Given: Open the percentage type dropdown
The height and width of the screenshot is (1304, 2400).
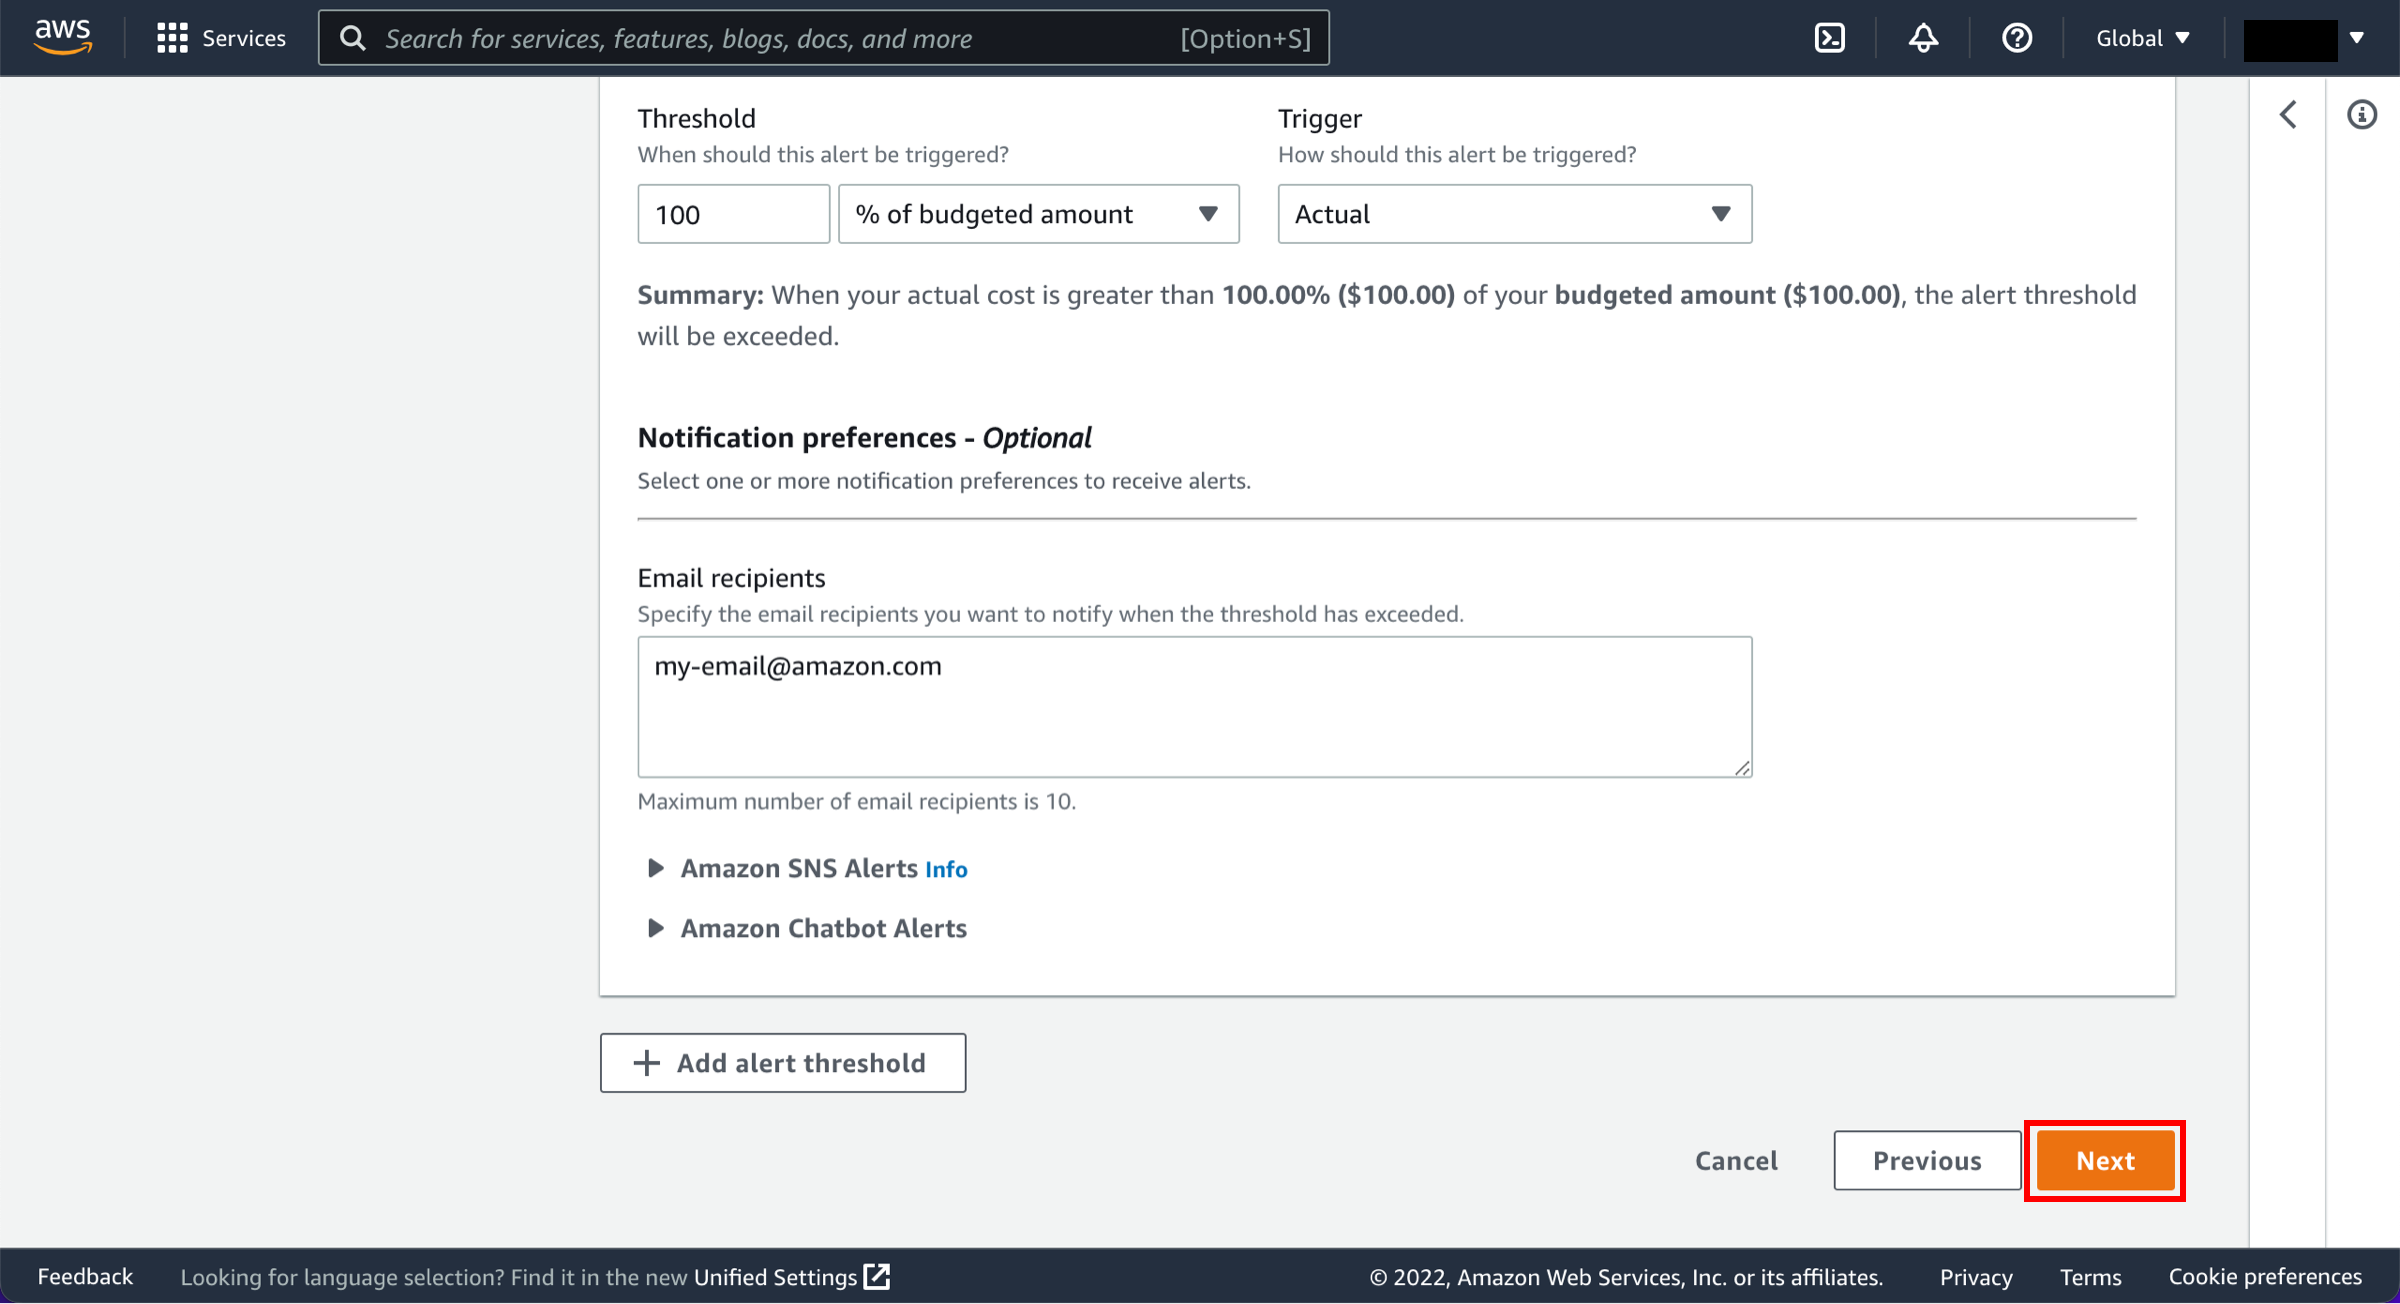Looking at the screenshot, I should click(x=1039, y=212).
